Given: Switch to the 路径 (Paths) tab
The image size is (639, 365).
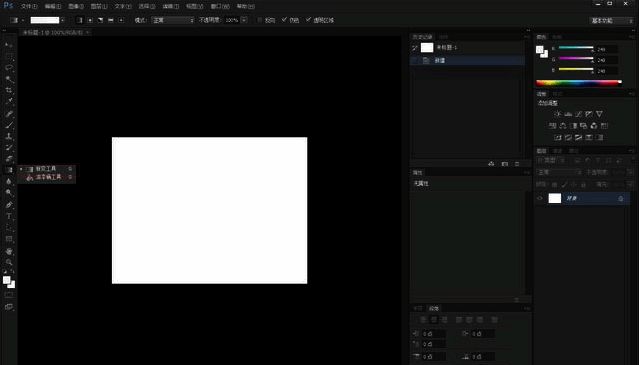Looking at the screenshot, I should [x=574, y=151].
